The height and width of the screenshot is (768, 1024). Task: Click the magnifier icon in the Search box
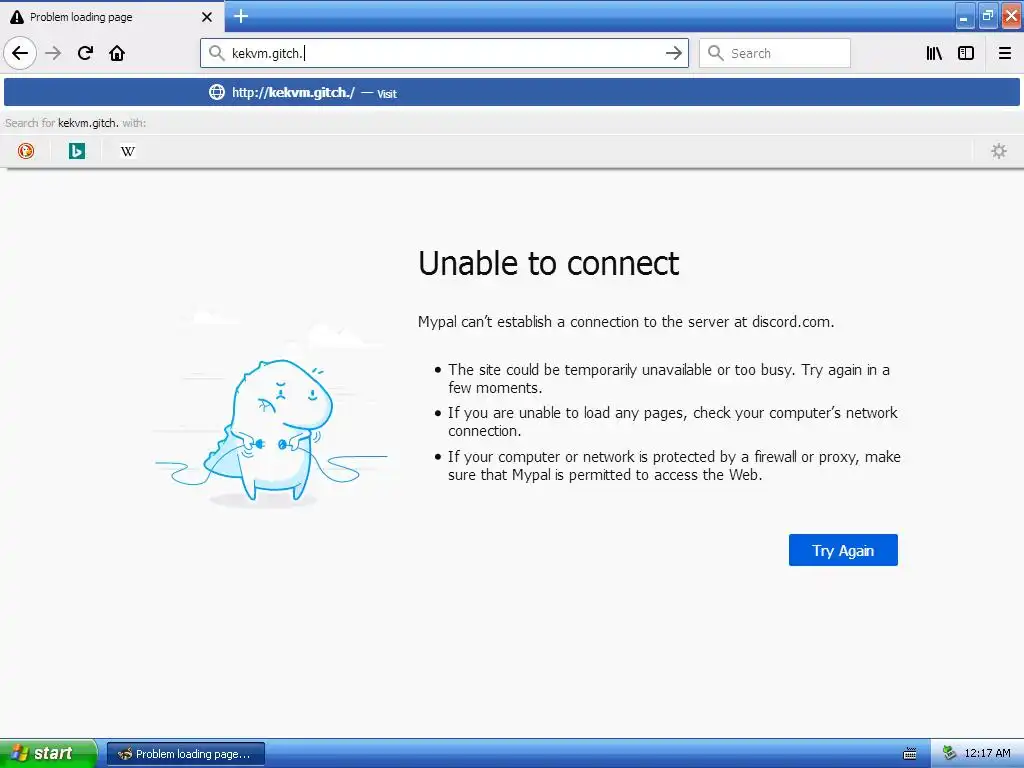click(716, 53)
